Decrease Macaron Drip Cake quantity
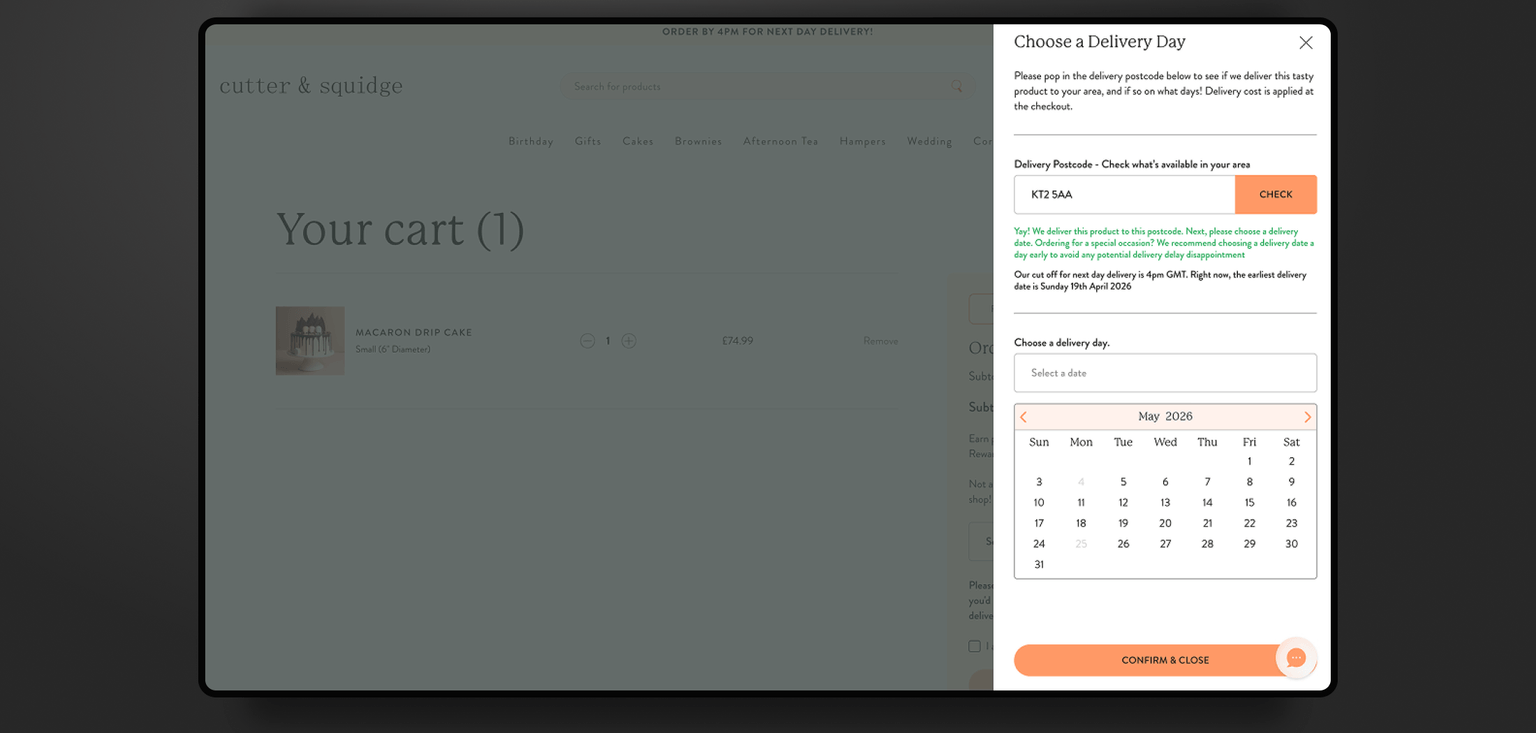The image size is (1536, 733). pyautogui.click(x=587, y=341)
